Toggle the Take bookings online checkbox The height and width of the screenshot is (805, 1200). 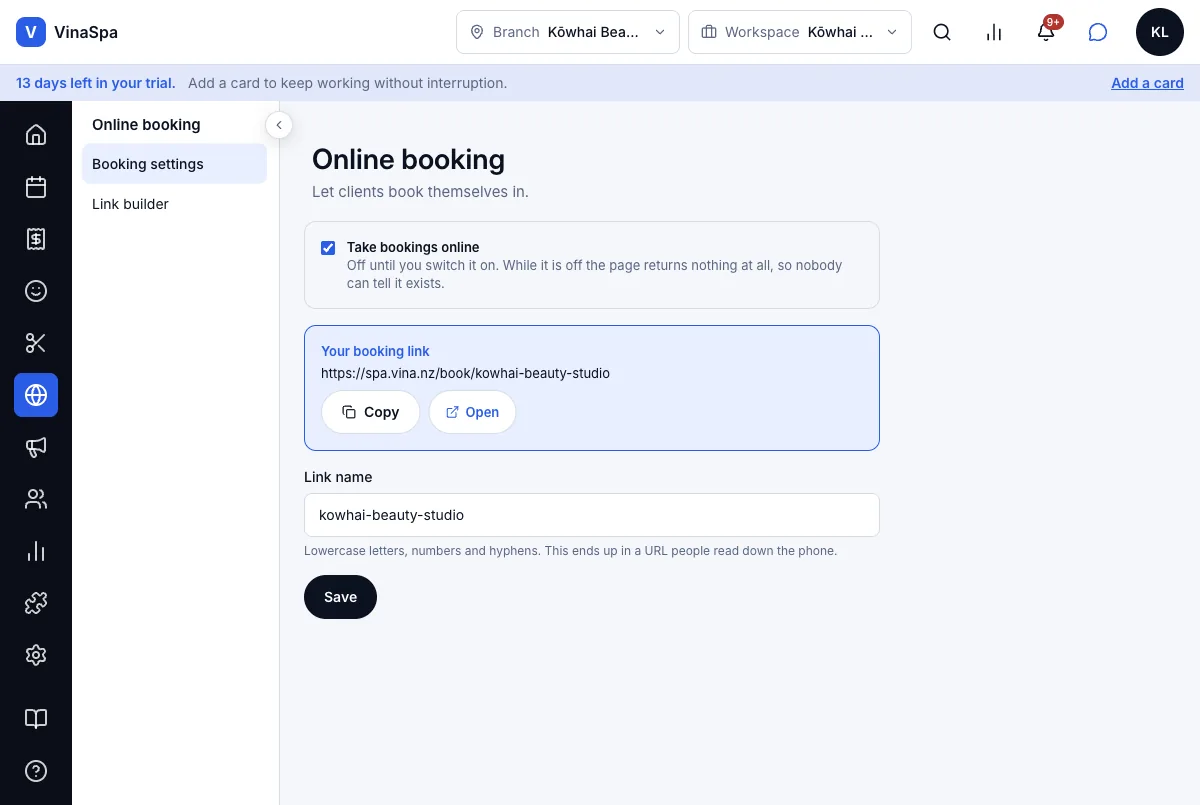328,248
